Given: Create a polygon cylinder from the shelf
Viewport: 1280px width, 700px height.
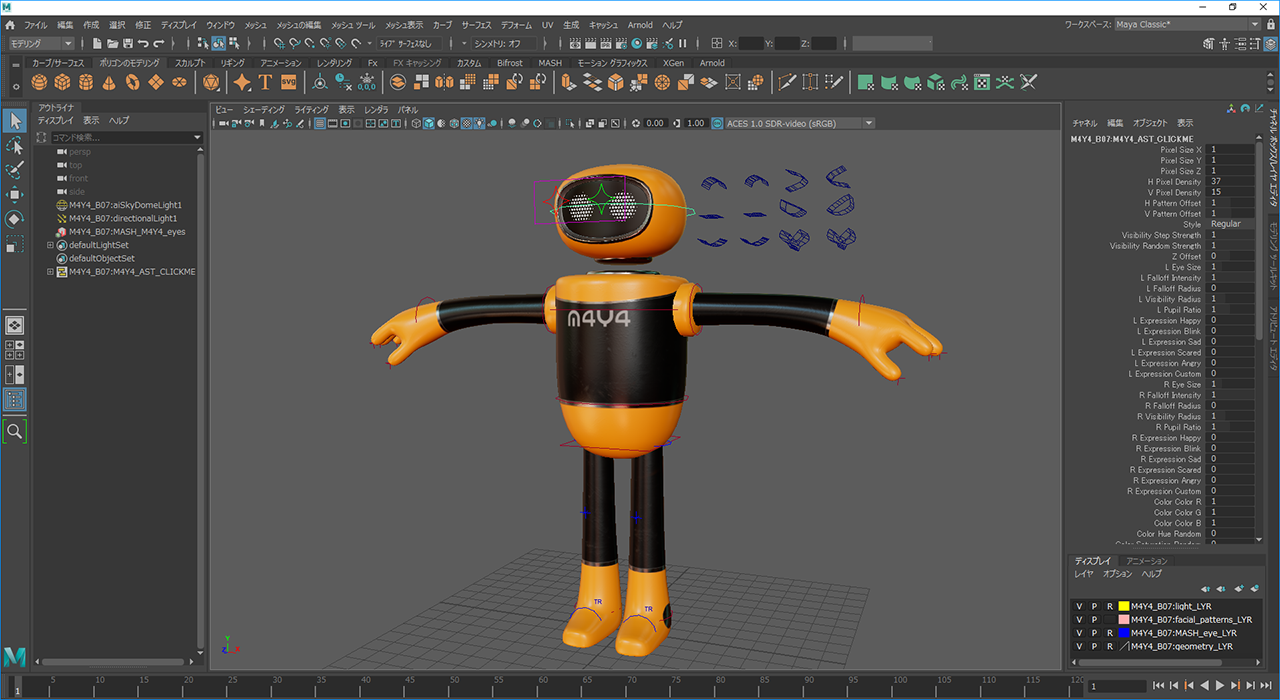Looking at the screenshot, I should tap(86, 83).
